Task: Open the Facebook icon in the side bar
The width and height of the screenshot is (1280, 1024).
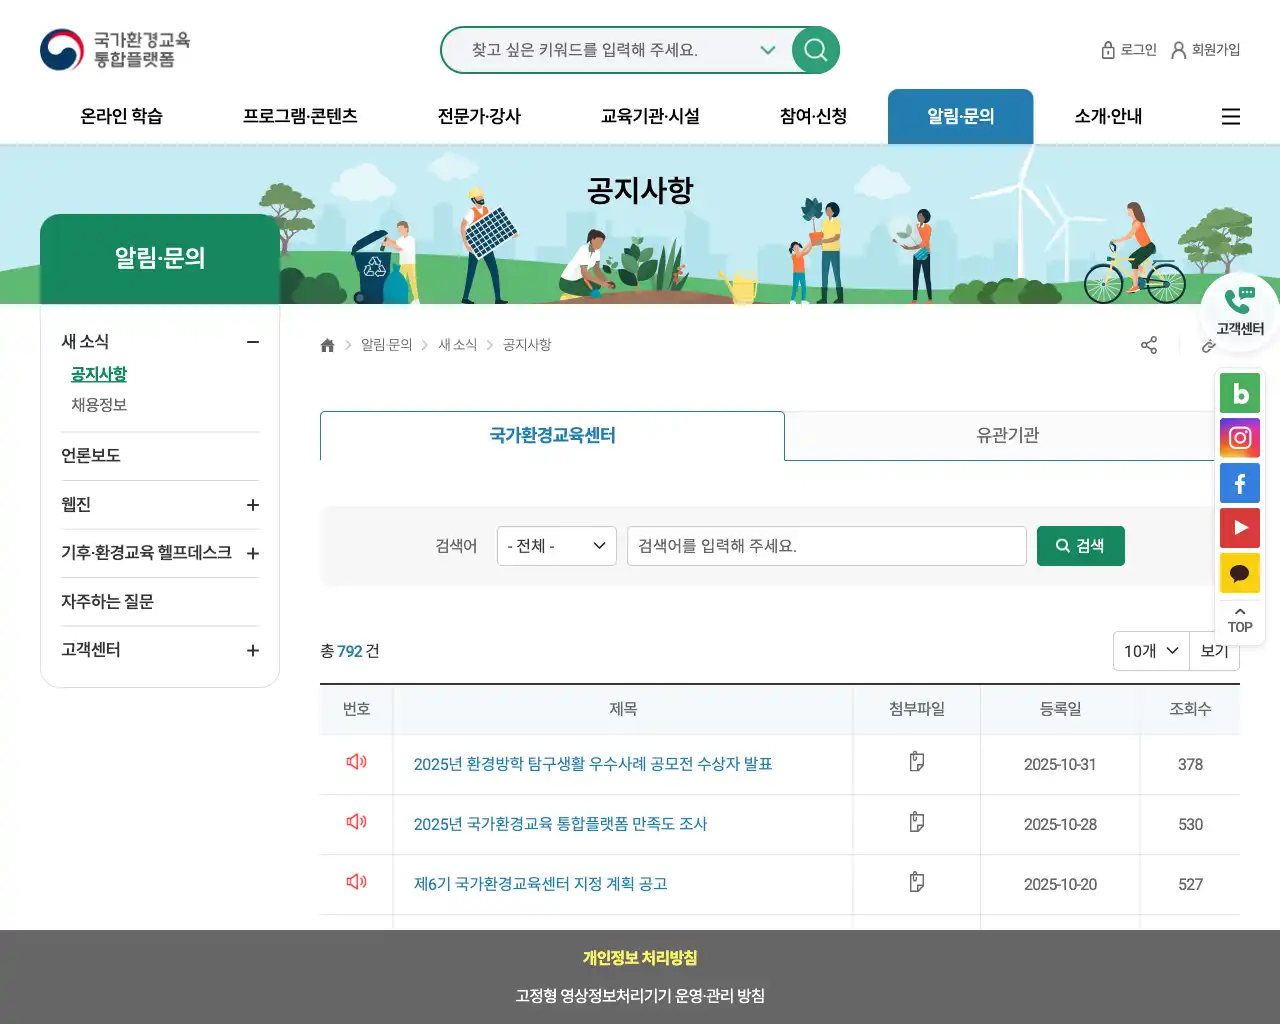Action: [x=1240, y=483]
